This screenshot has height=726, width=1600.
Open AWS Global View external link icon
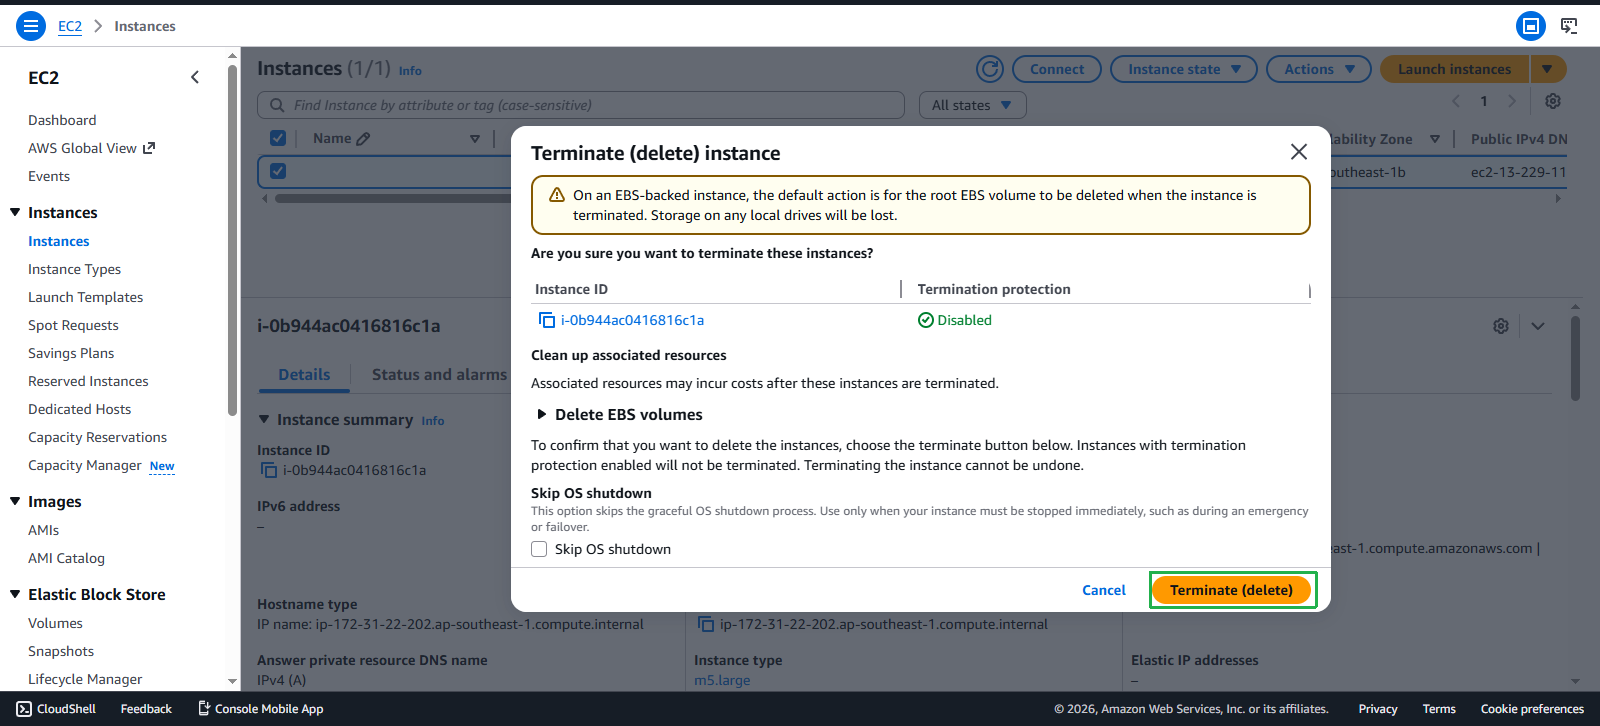[x=149, y=148]
